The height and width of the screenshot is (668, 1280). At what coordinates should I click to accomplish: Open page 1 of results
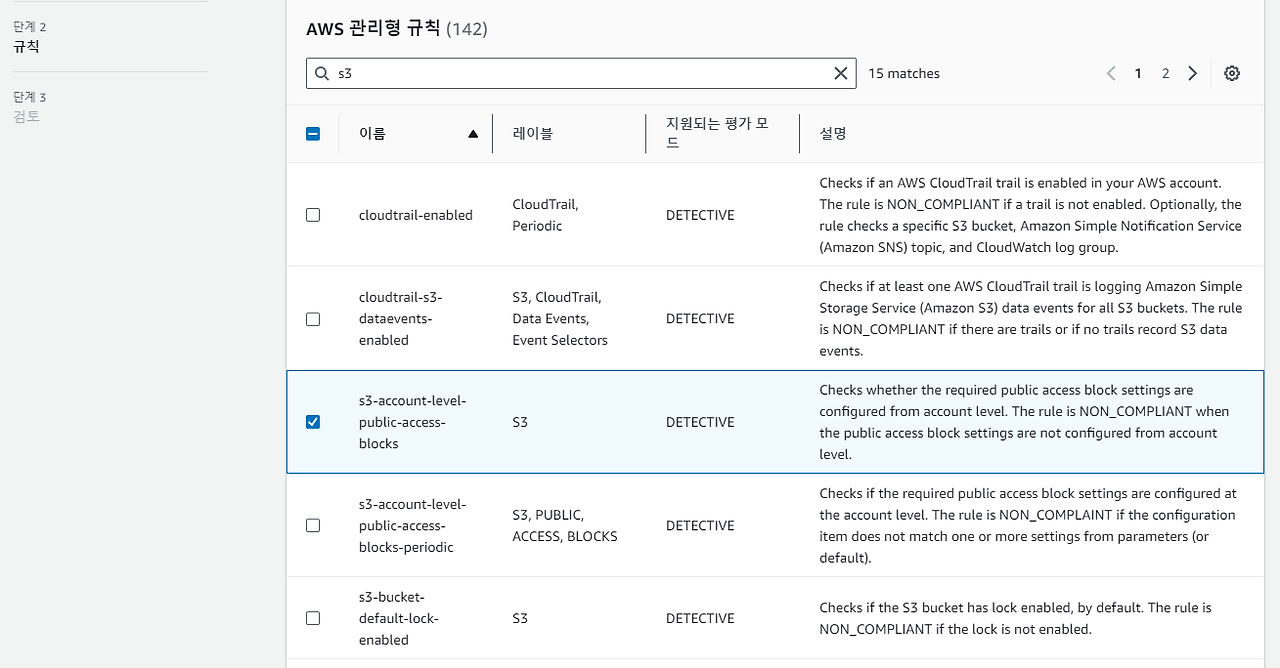pyautogui.click(x=1138, y=73)
